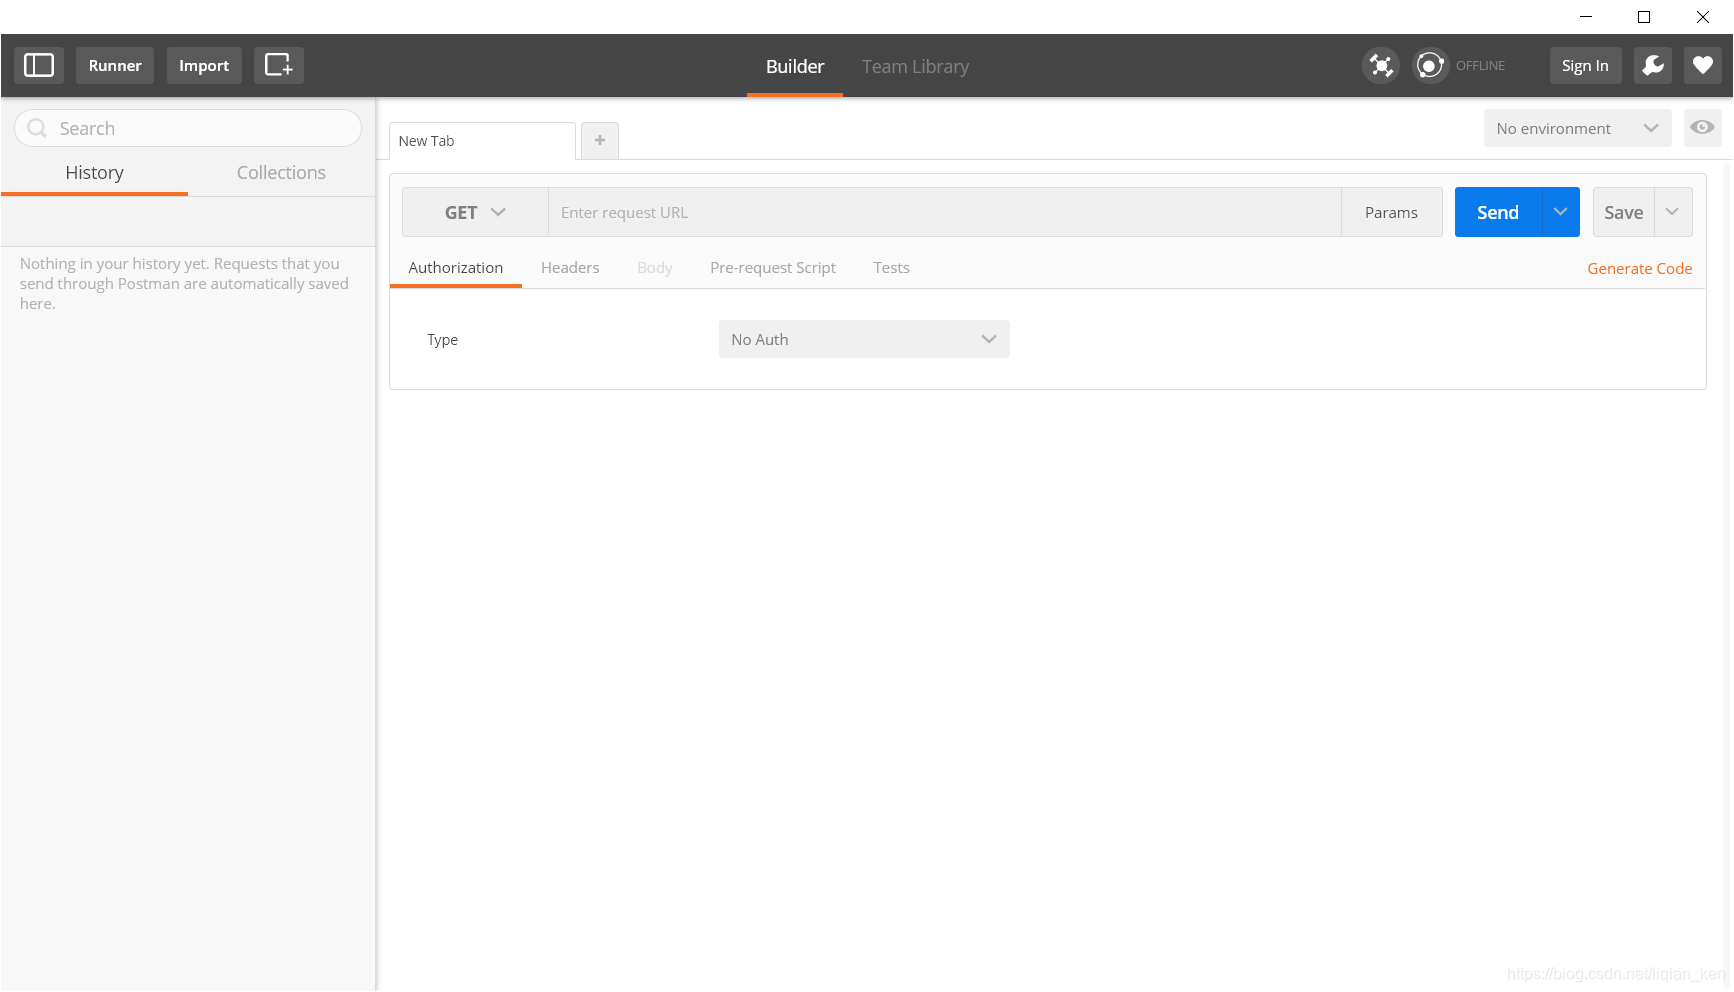Click the heart icon in the header

1703,65
